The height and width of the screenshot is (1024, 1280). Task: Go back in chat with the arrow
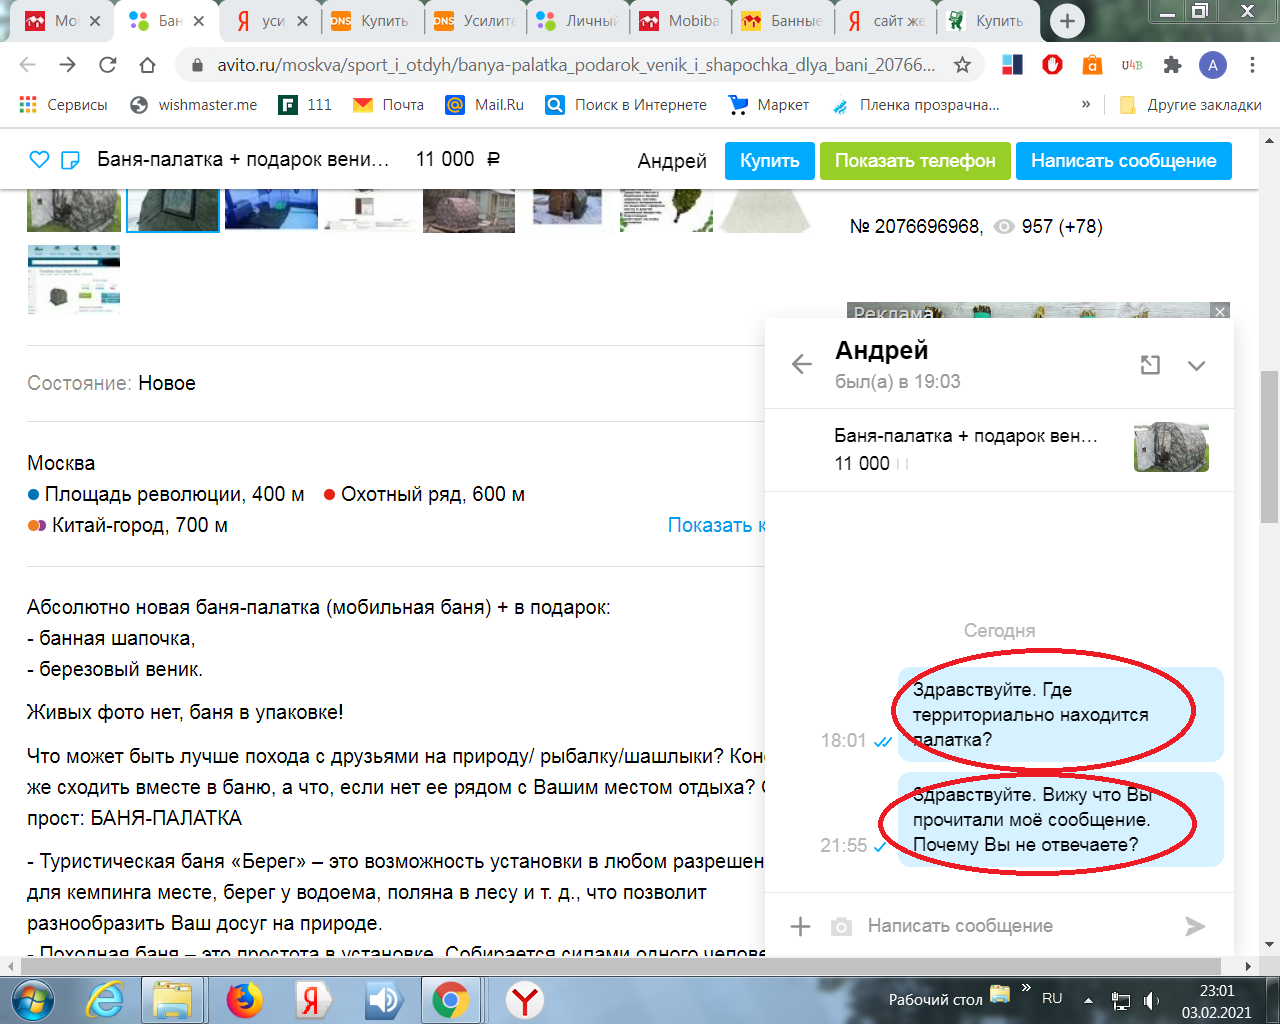point(802,364)
